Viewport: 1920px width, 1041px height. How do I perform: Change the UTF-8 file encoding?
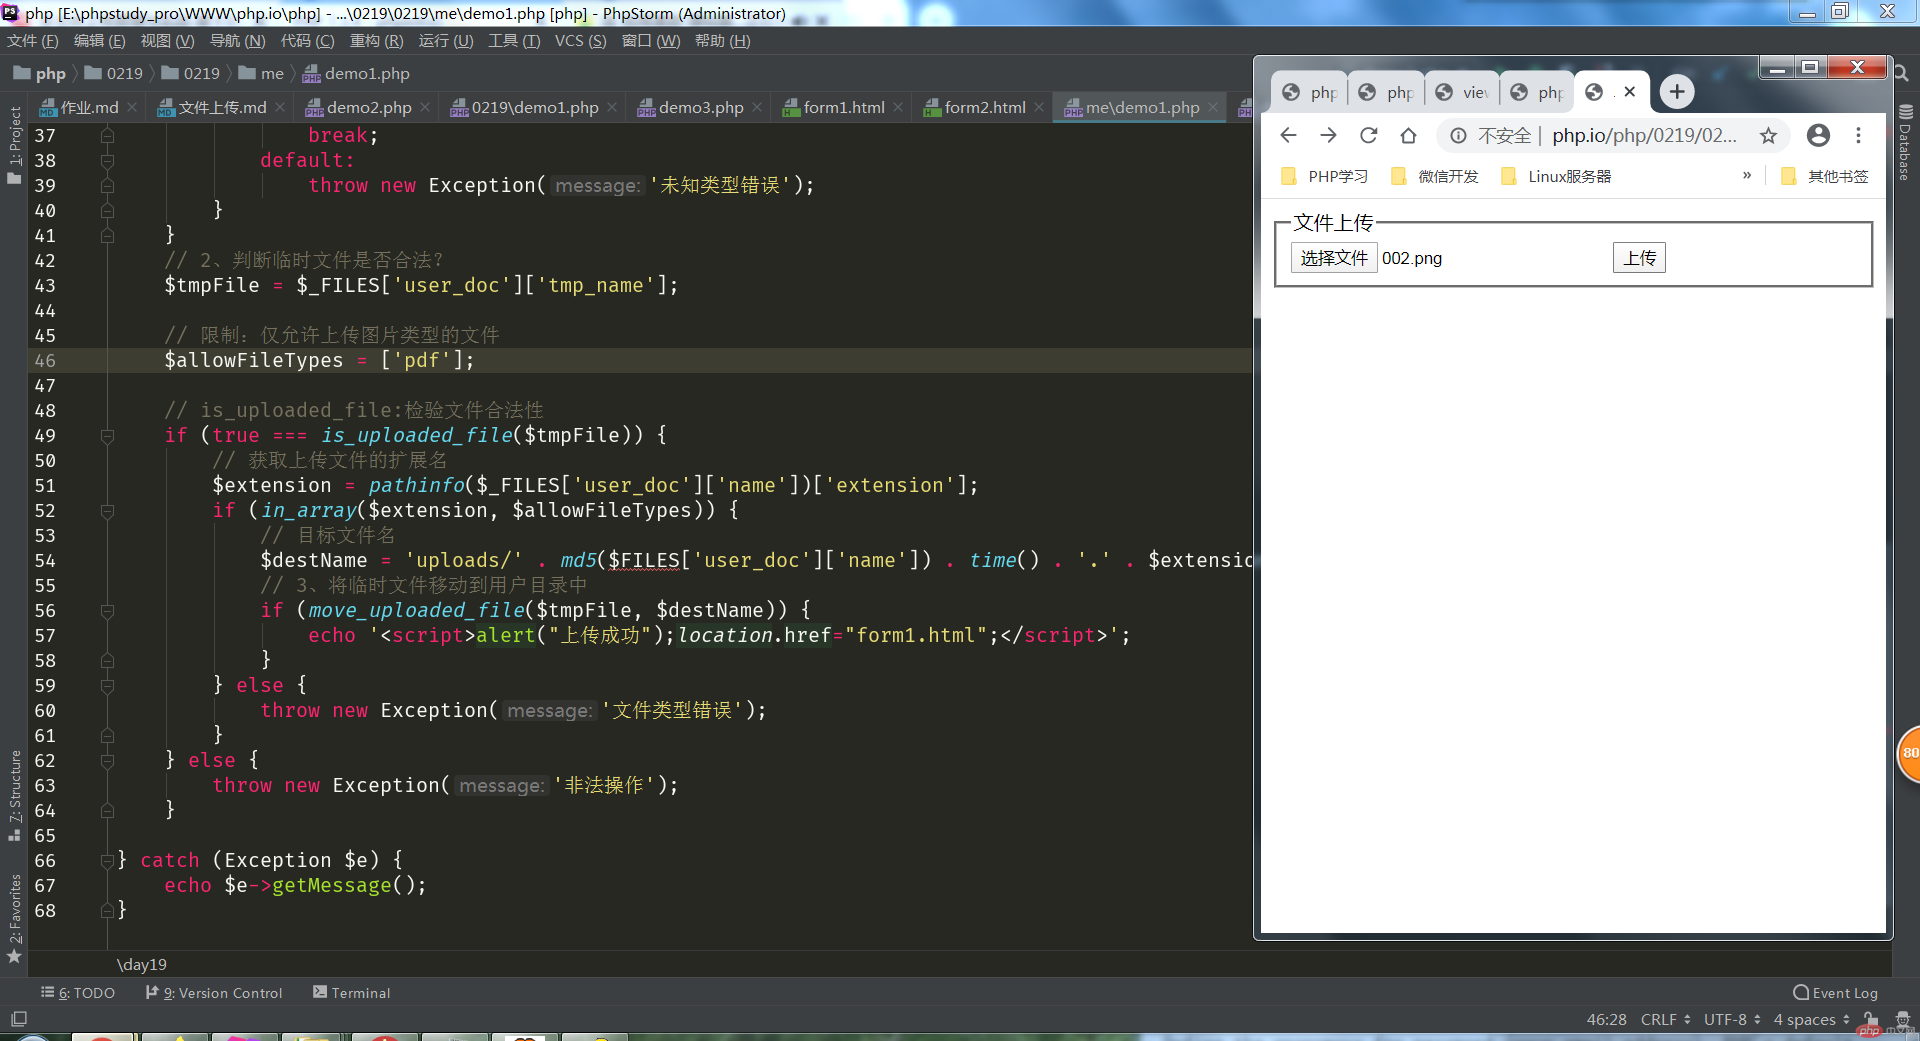1732,1019
